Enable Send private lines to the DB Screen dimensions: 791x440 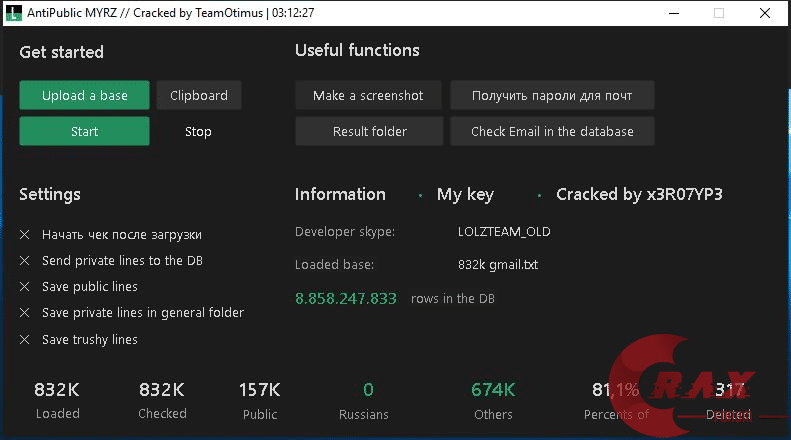(25, 261)
